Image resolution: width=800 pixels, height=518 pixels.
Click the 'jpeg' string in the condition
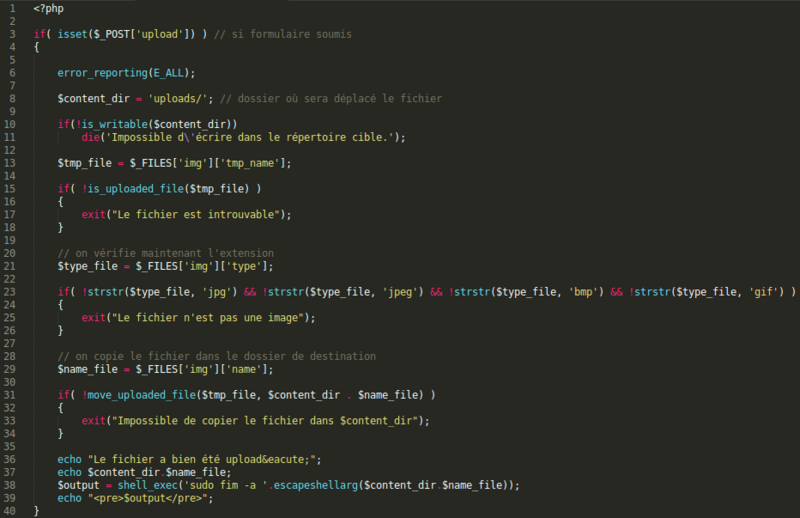coord(398,292)
